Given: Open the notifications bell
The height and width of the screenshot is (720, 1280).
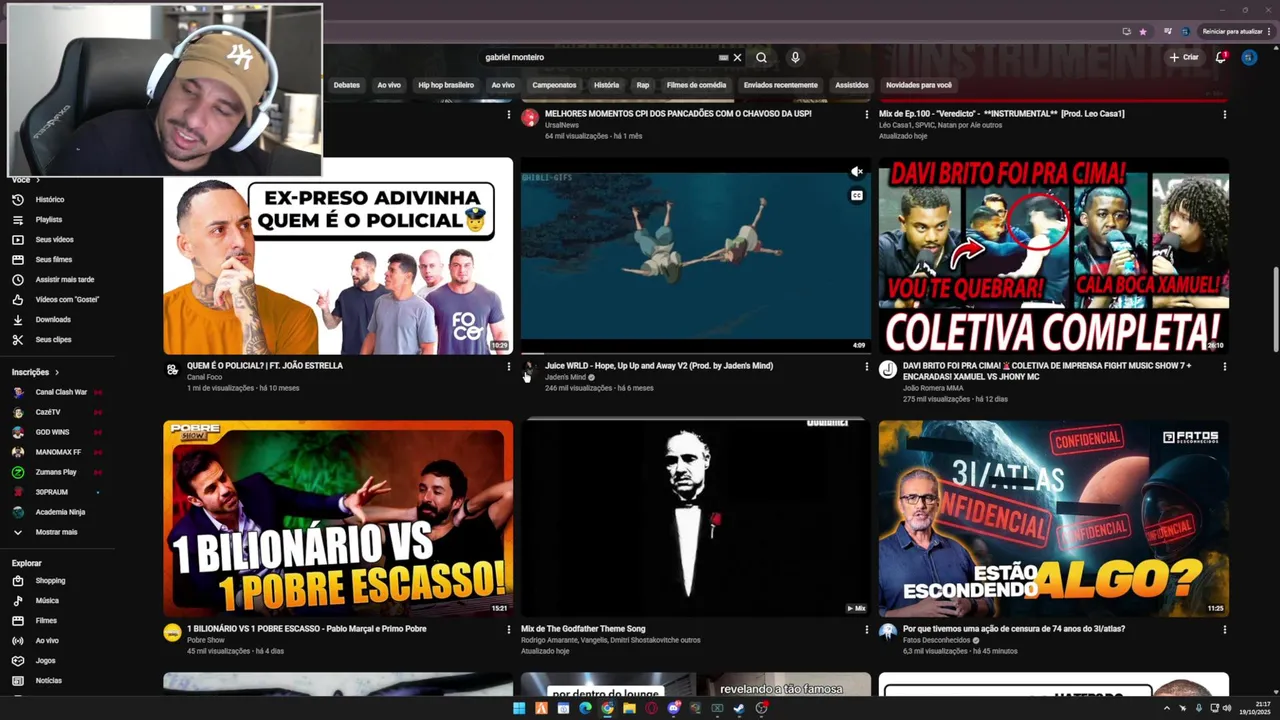Looking at the screenshot, I should pos(1220,57).
